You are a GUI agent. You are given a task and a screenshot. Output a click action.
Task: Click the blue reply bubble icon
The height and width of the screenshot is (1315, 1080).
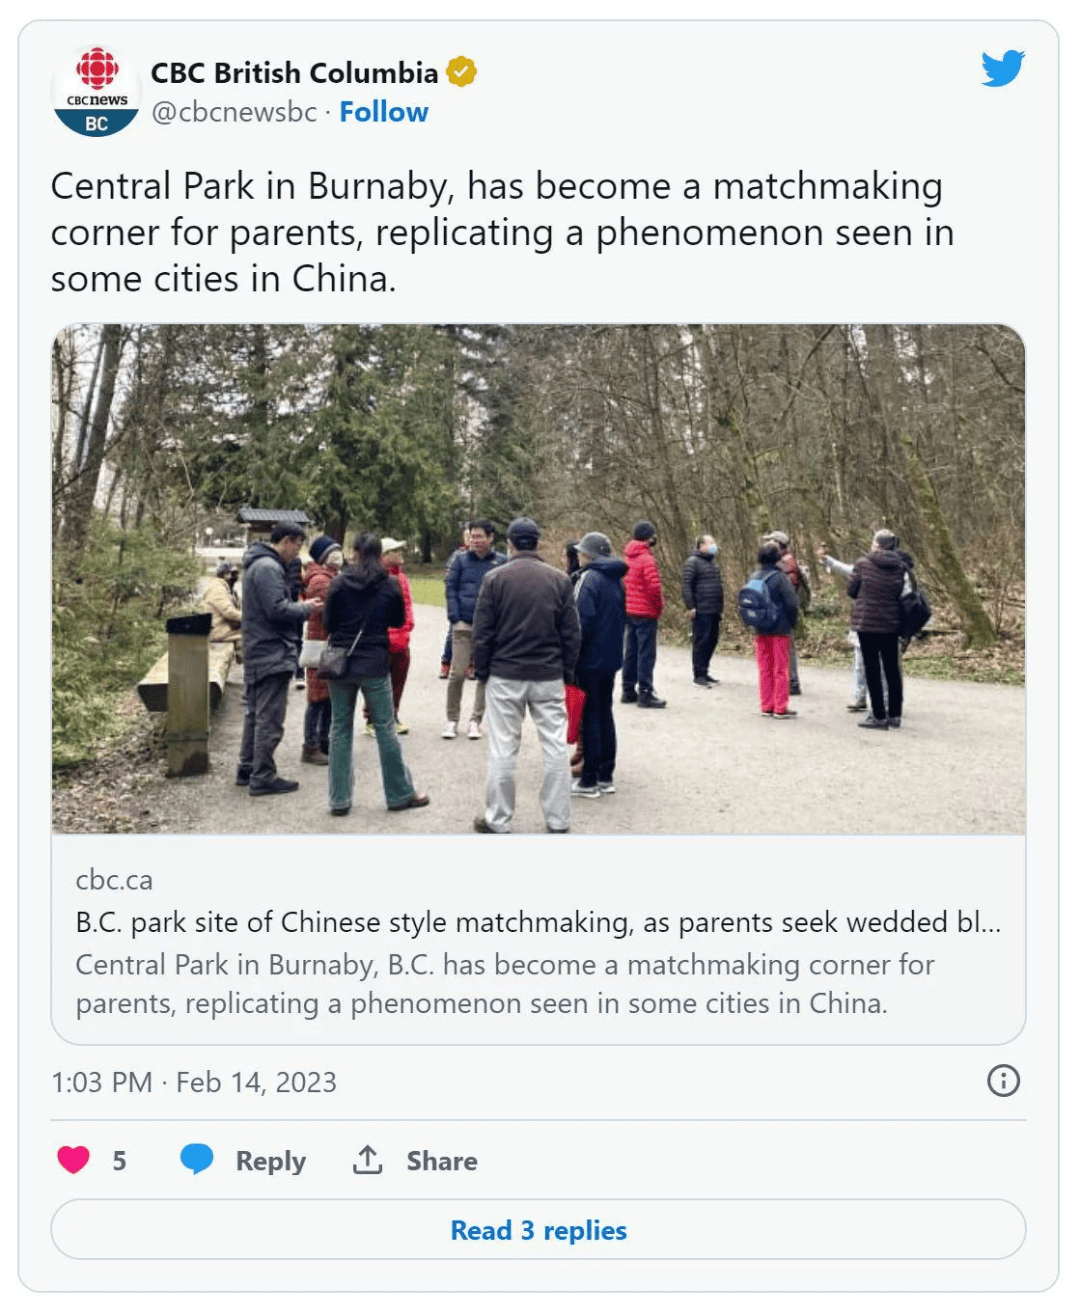pyautogui.click(x=197, y=1159)
